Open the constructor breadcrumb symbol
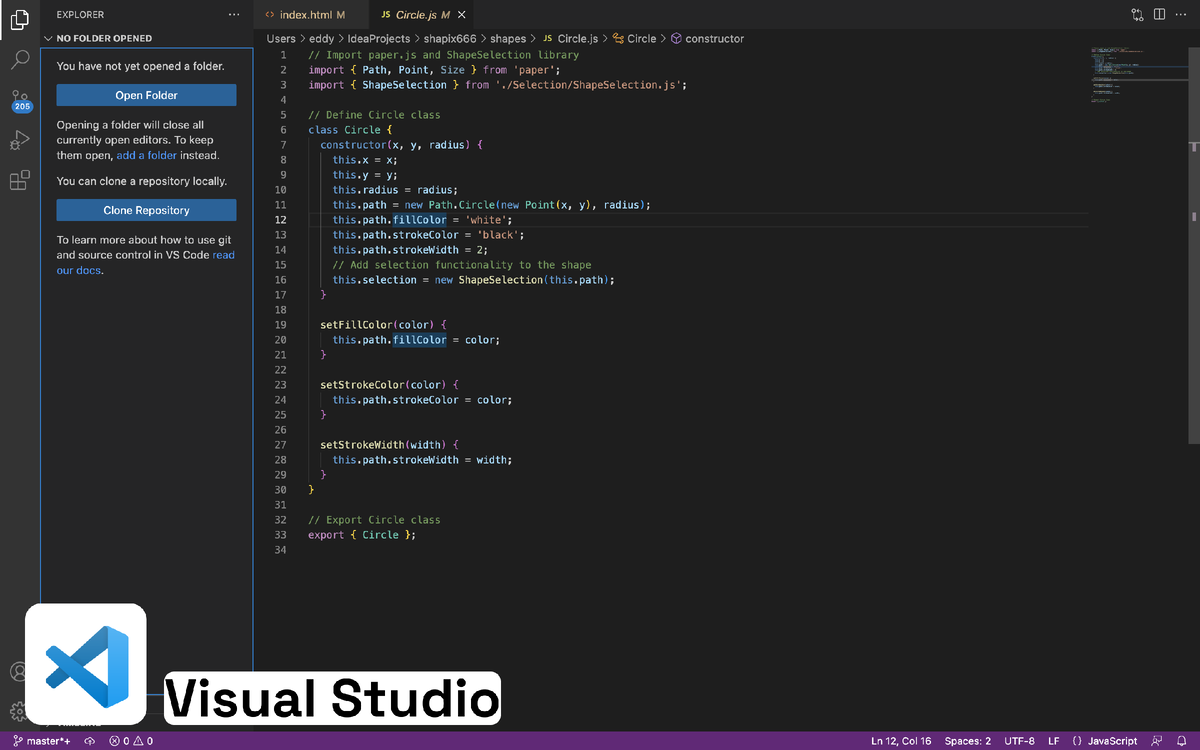This screenshot has height=750, width=1200. [x=707, y=38]
